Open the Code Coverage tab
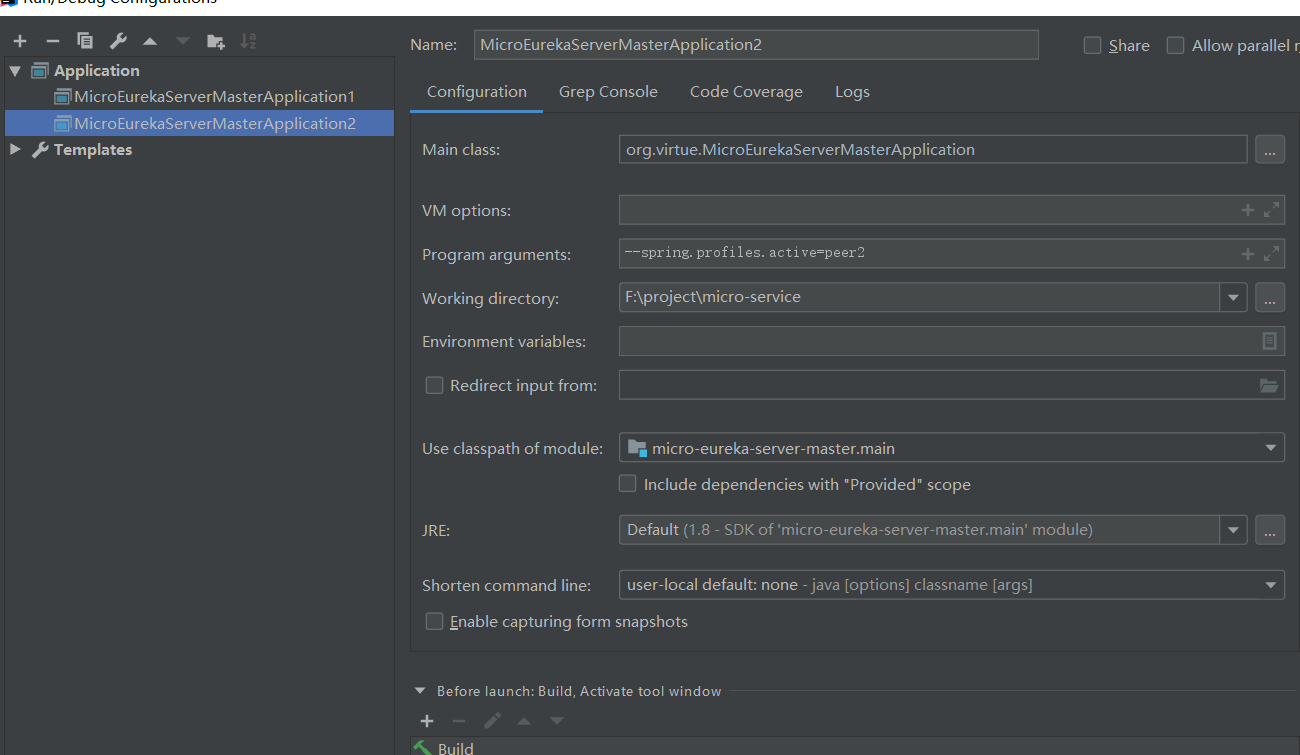 coord(746,92)
